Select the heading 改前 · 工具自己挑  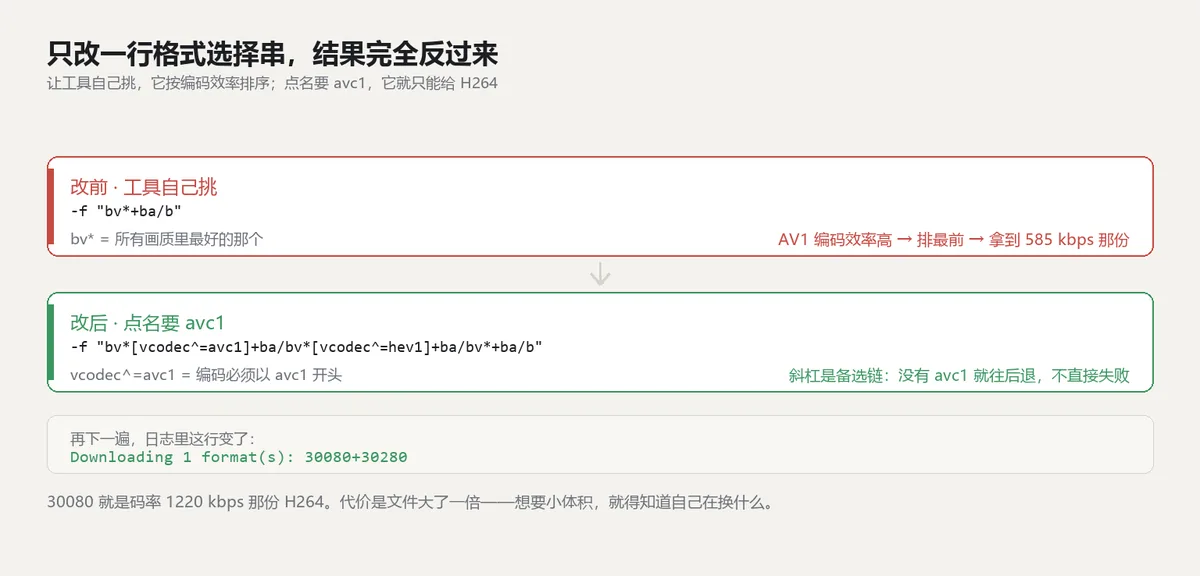click(143, 187)
